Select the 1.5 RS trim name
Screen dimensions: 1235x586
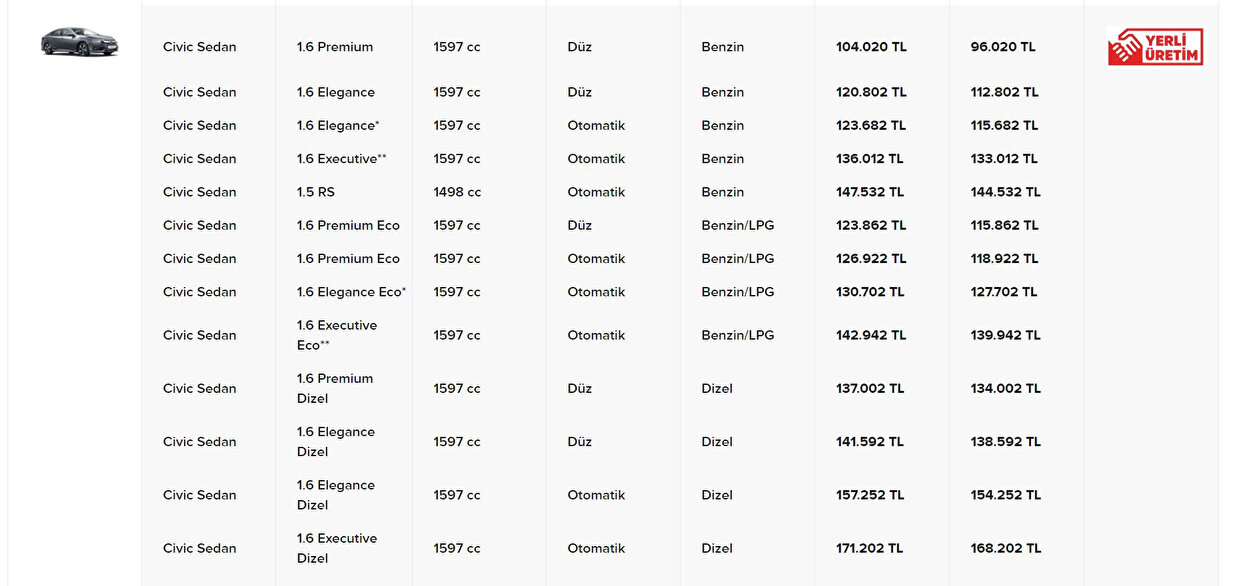point(316,192)
